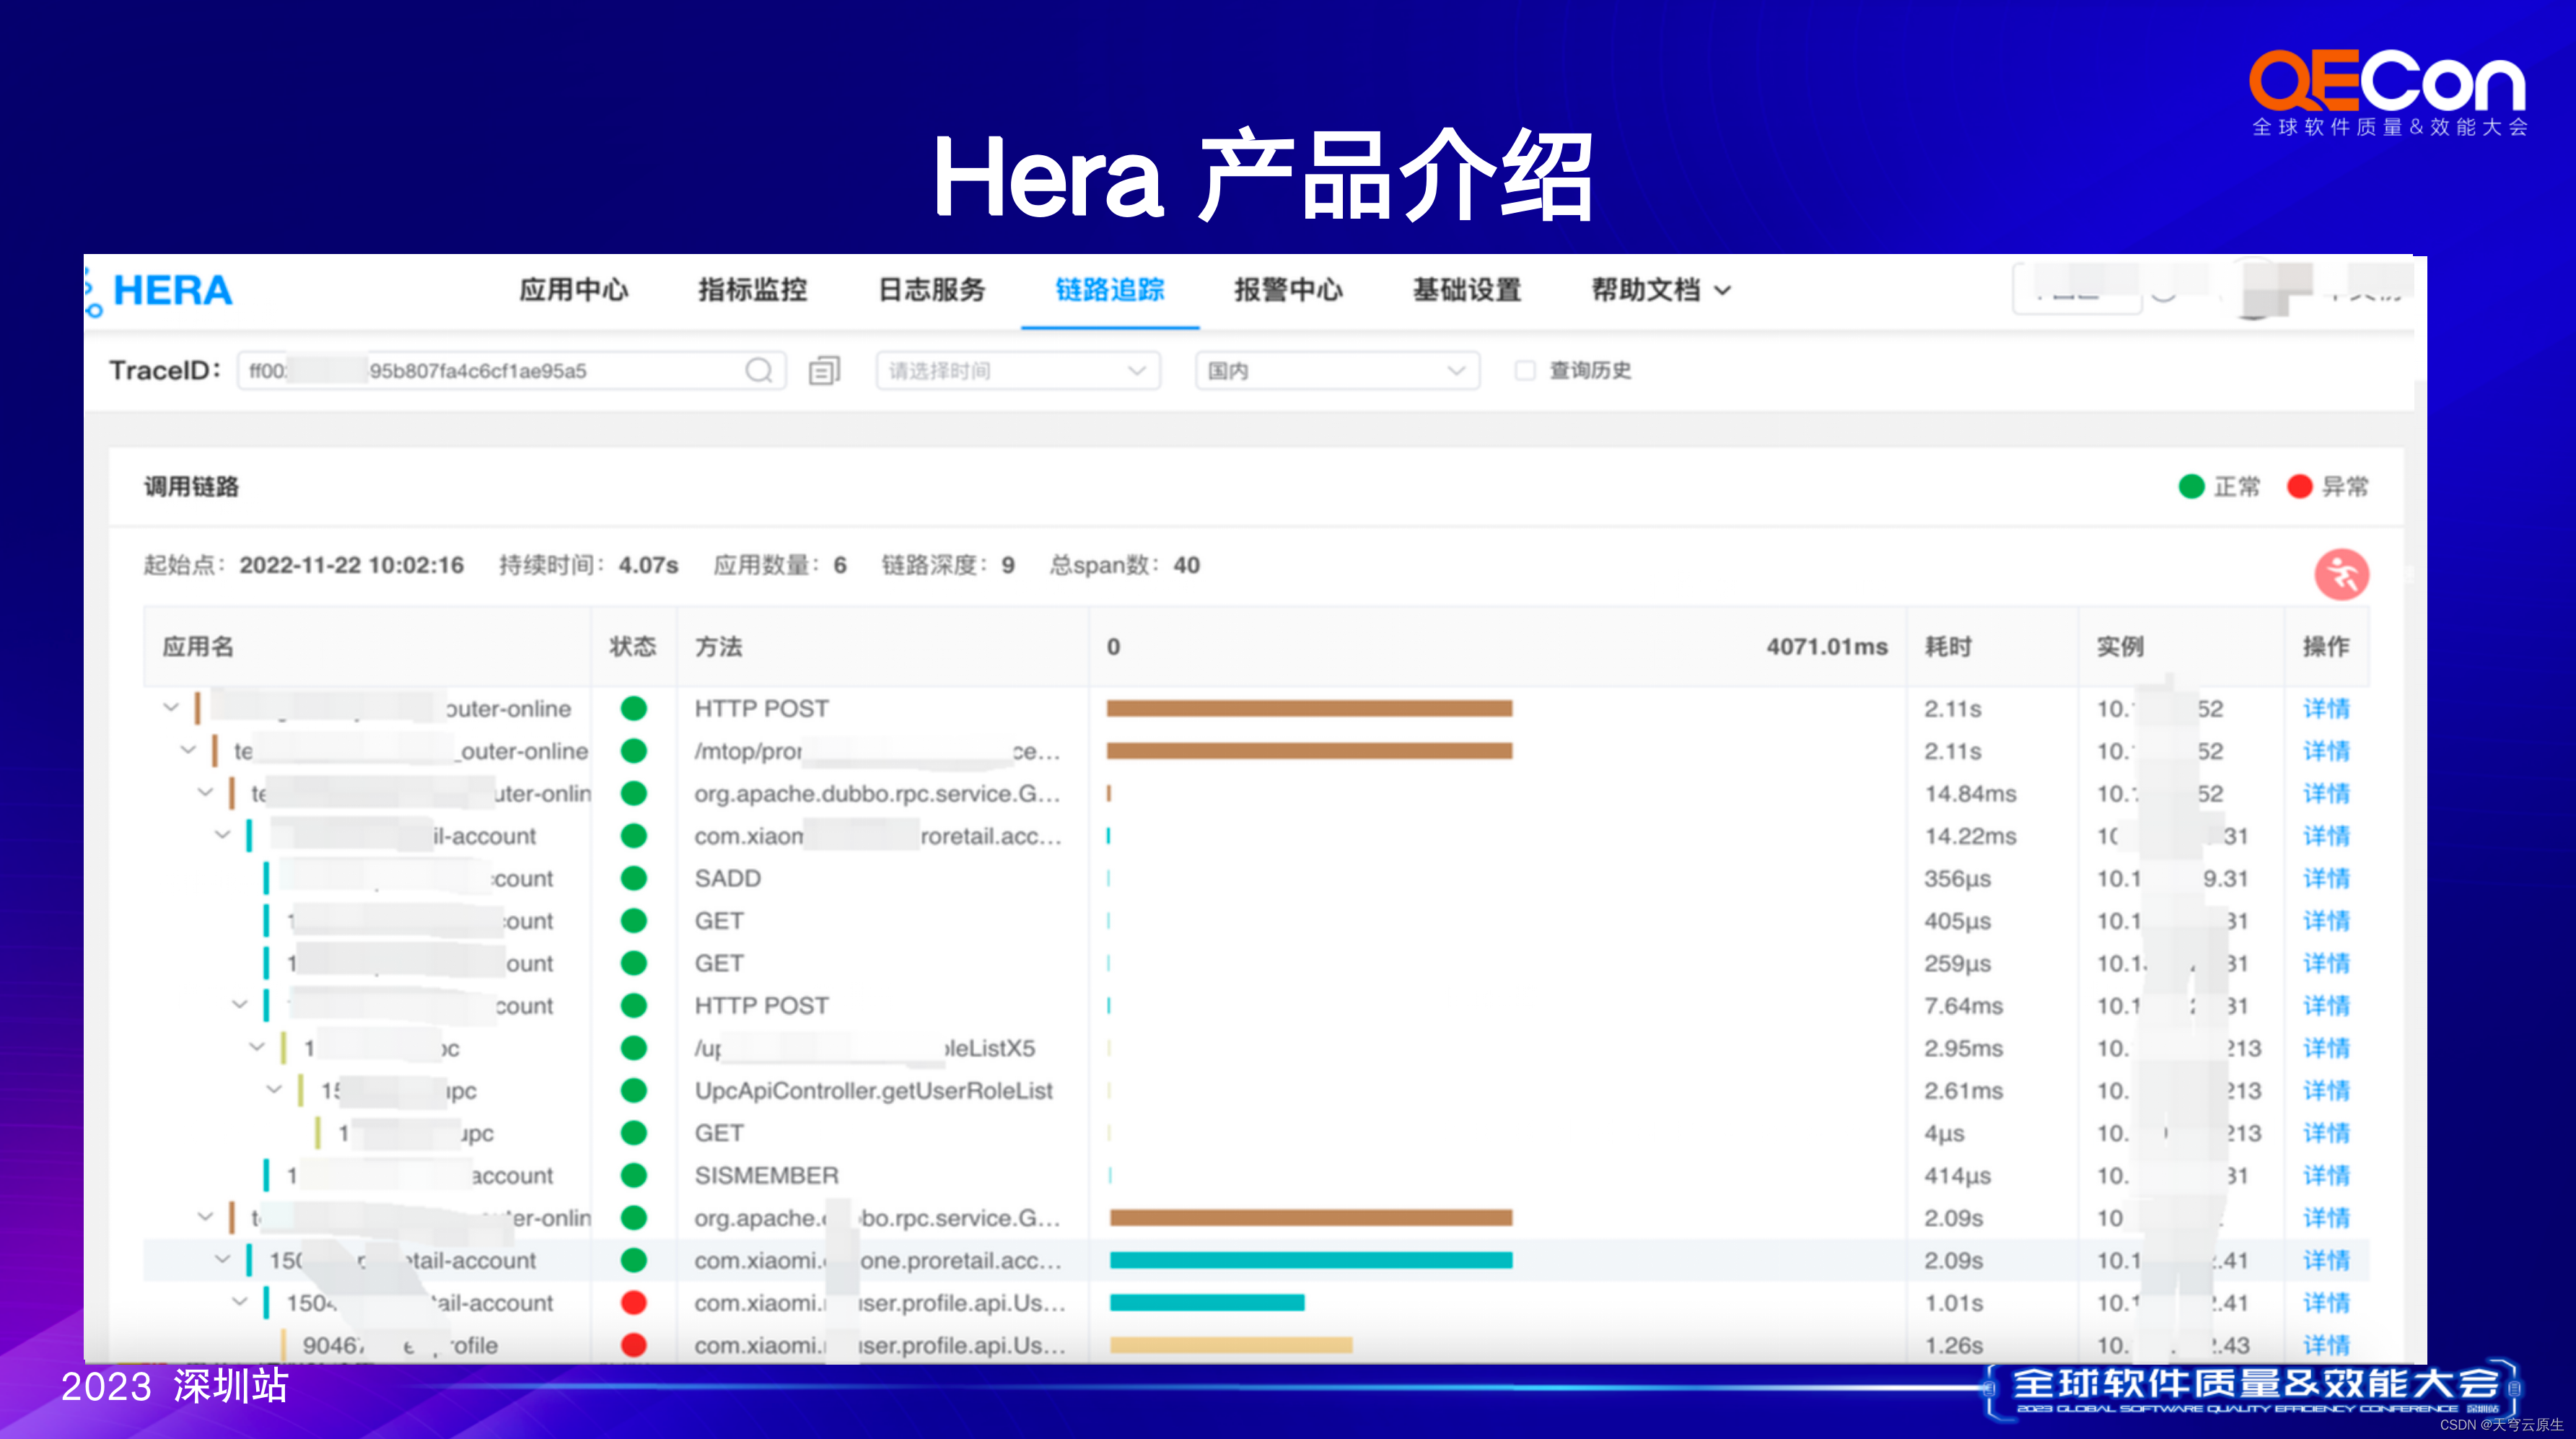Switch to the 日志服务 tab

(931, 290)
